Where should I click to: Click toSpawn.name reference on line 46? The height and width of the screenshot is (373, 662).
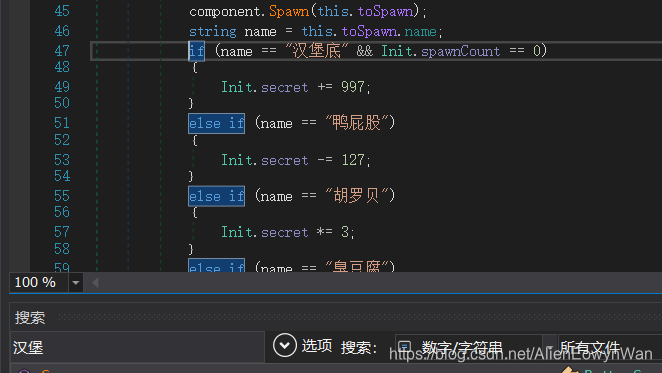tap(389, 31)
